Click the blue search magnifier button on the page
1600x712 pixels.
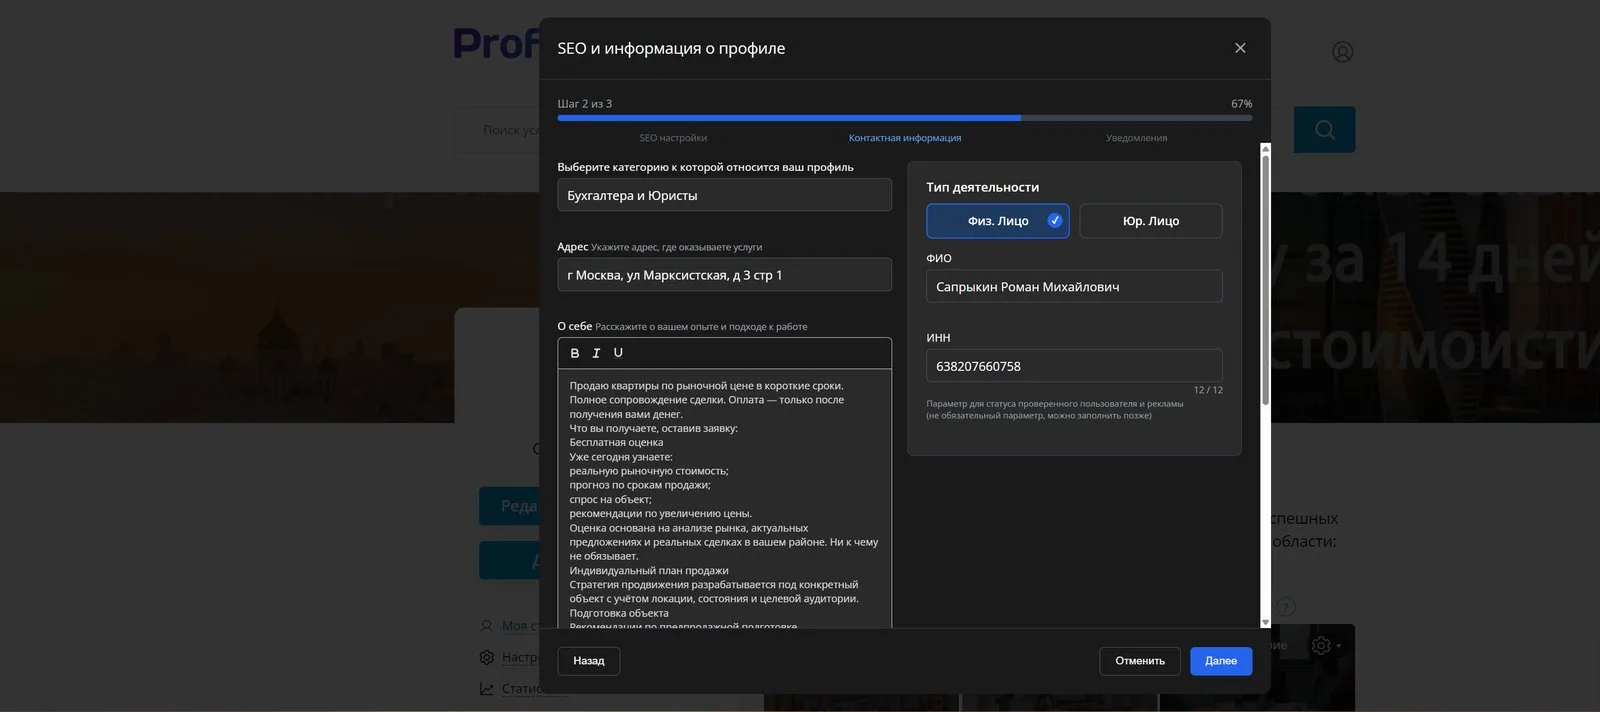[x=1324, y=130]
